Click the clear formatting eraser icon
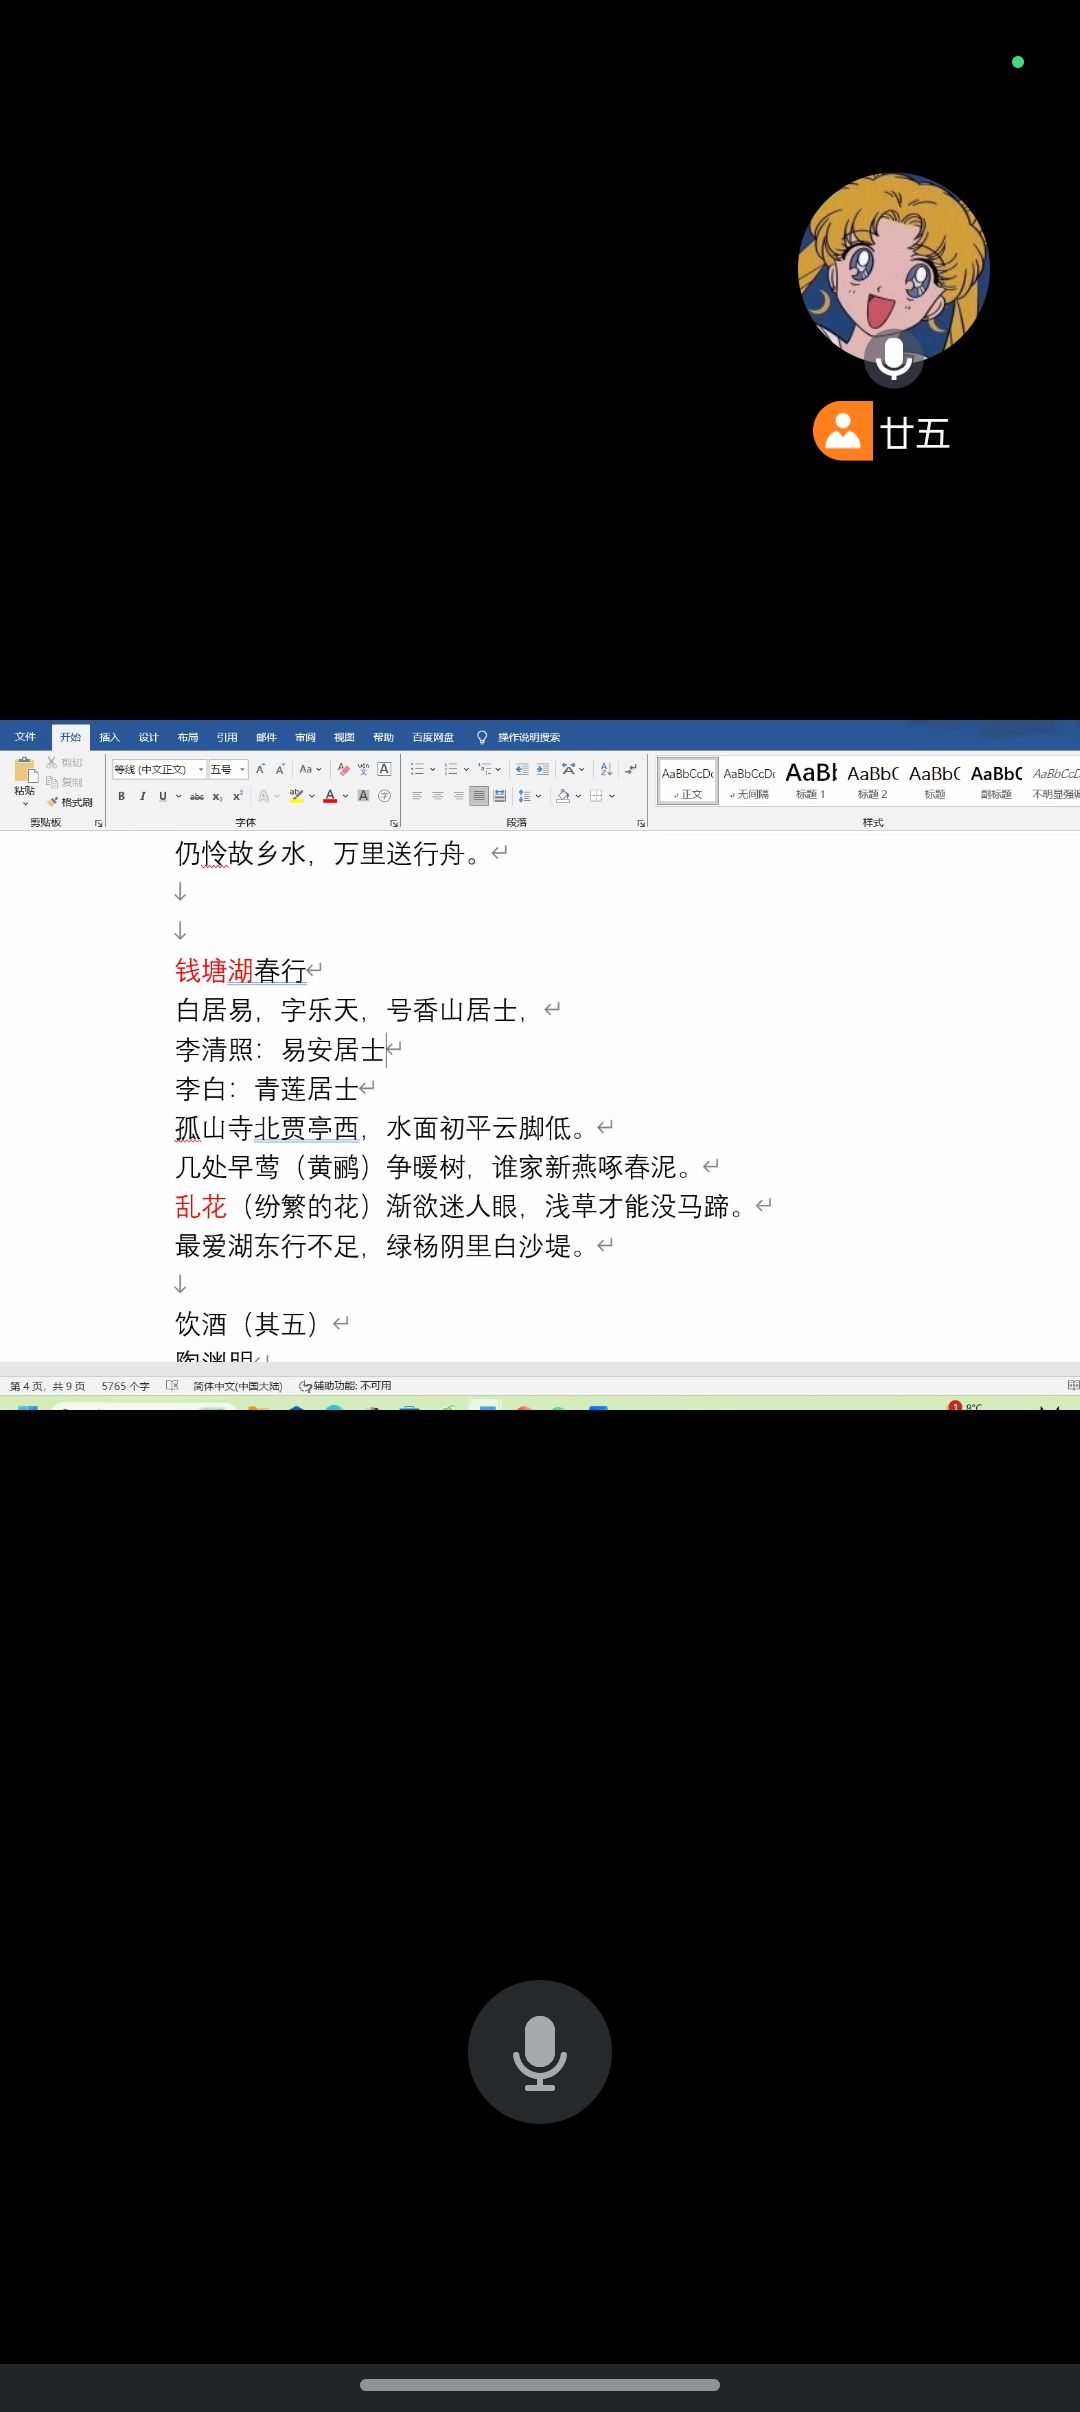This screenshot has height=2412, width=1080. pyautogui.click(x=343, y=769)
